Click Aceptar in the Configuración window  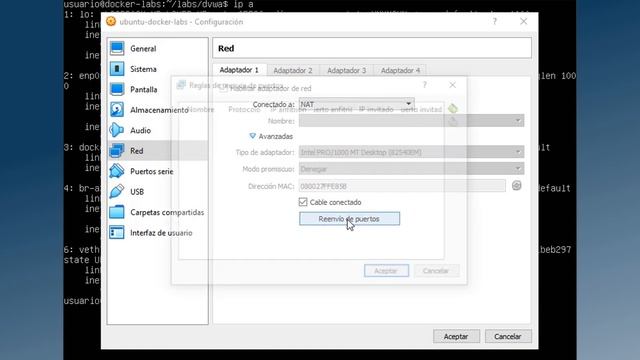[x=456, y=336]
